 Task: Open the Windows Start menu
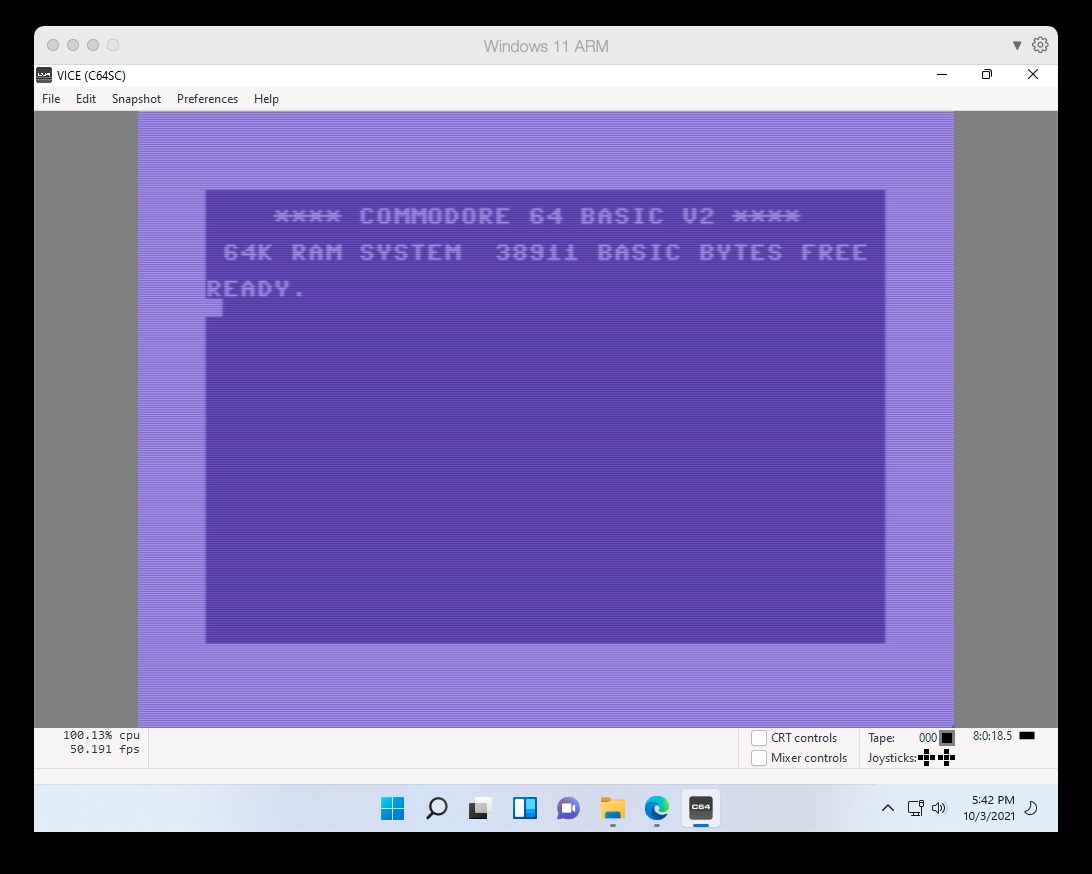point(393,809)
